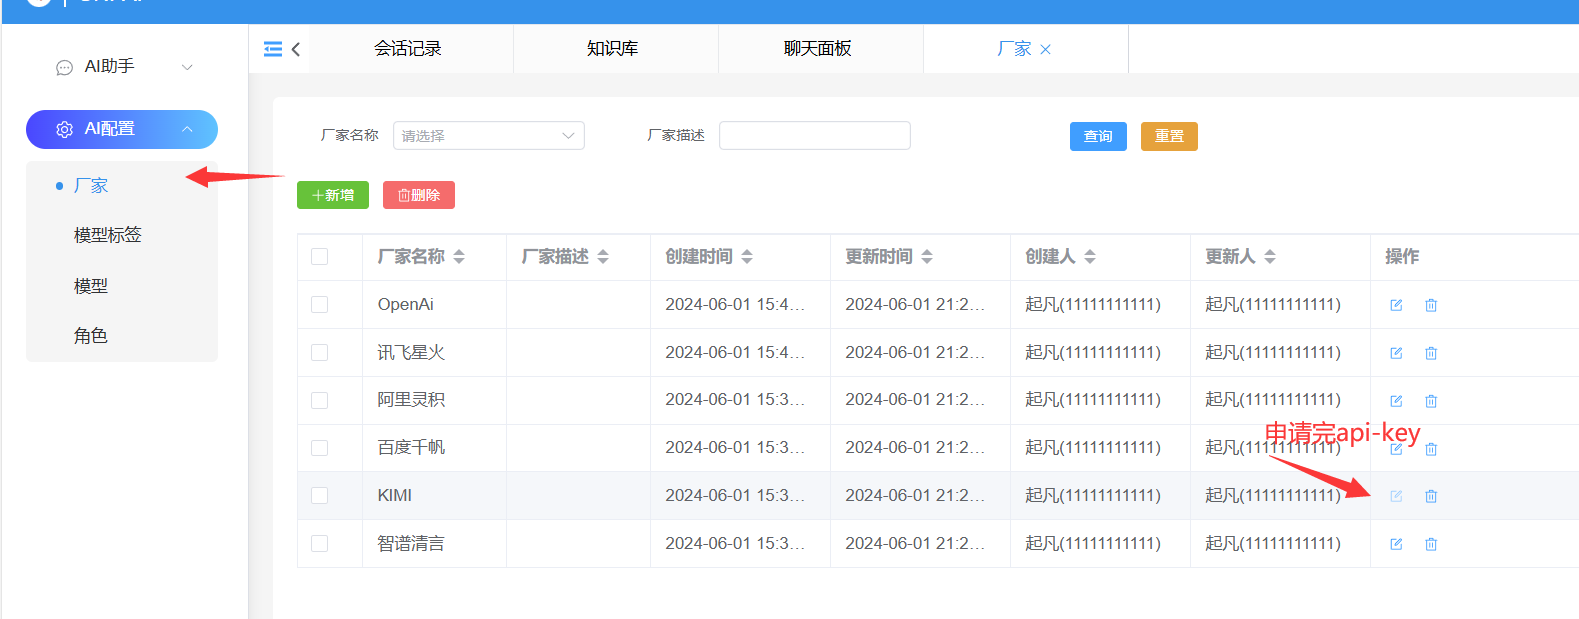Tick the checkbox for OpenAi row
1579x619 pixels.
320,305
